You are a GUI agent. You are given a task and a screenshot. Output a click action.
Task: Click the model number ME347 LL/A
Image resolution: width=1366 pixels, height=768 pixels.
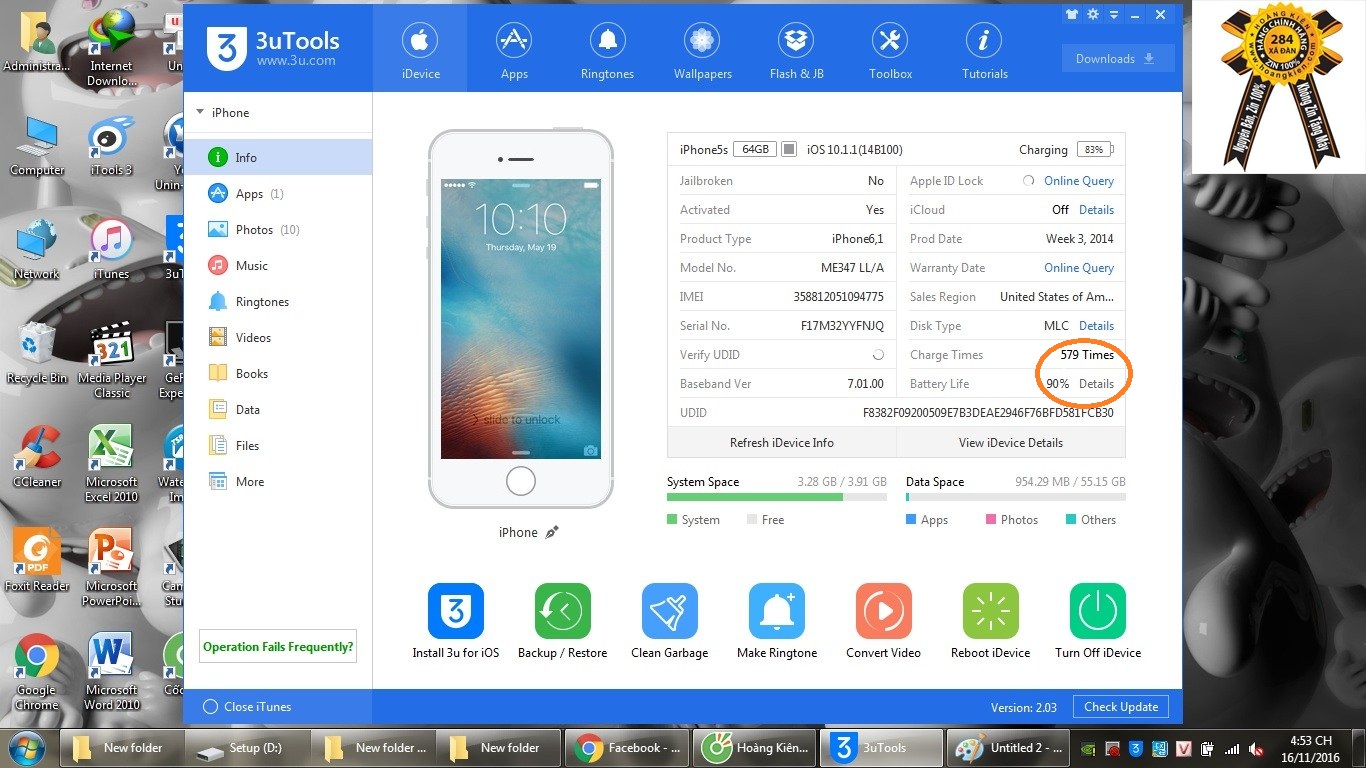(x=852, y=268)
